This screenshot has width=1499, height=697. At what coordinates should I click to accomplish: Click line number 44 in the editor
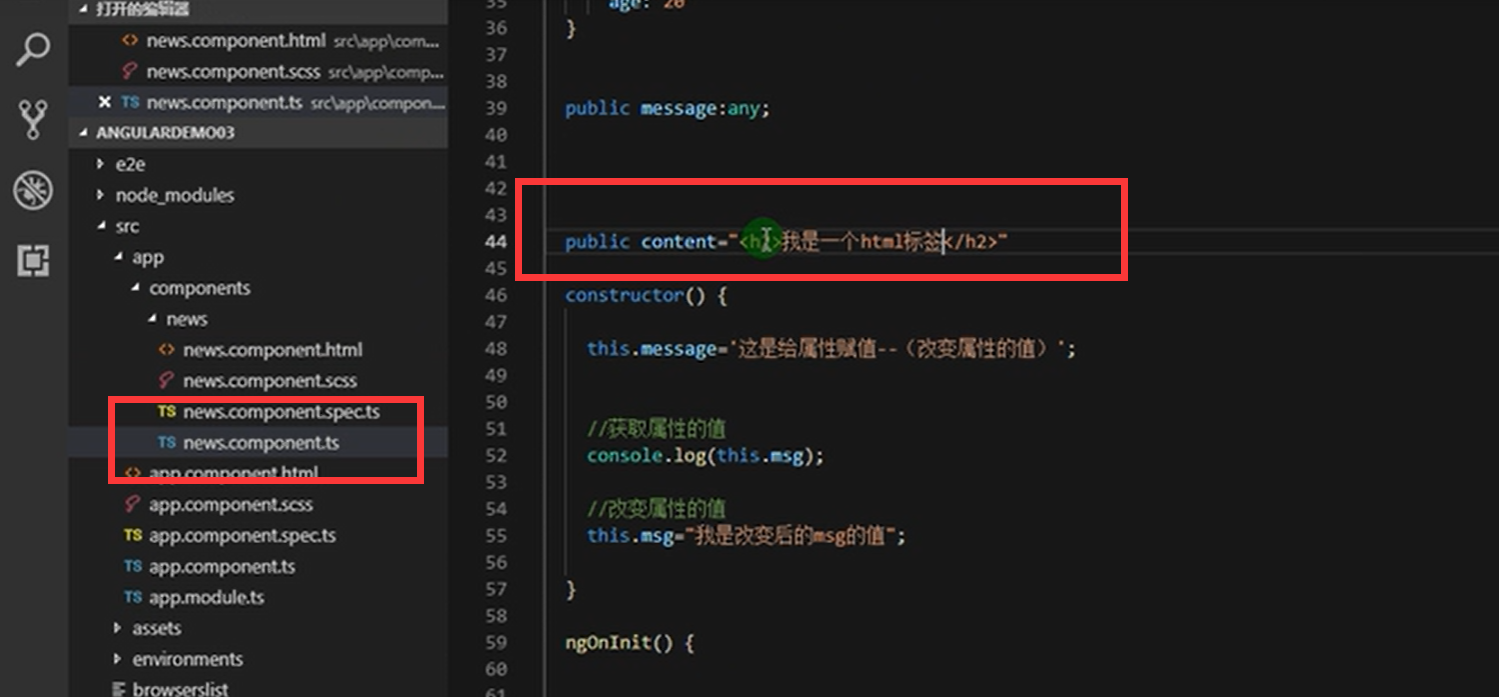point(497,241)
